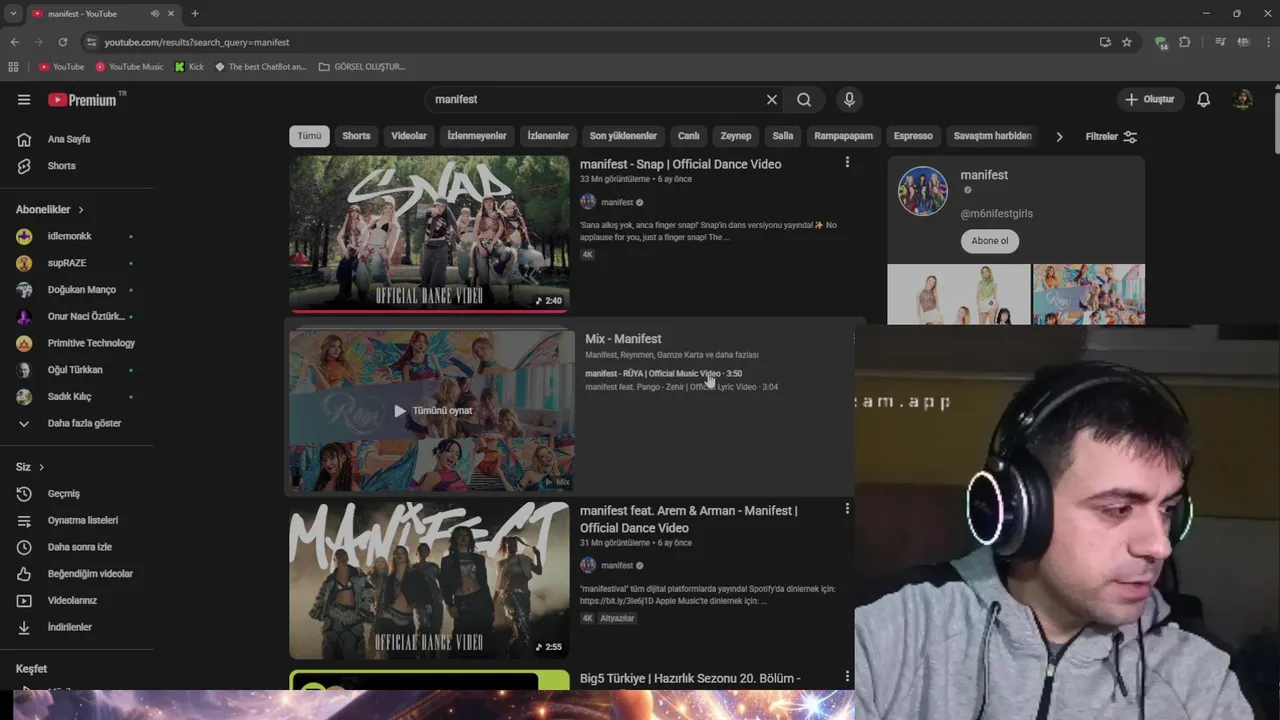Select the Son yüklenenler filter chip
1280x720 pixels.
(x=623, y=136)
